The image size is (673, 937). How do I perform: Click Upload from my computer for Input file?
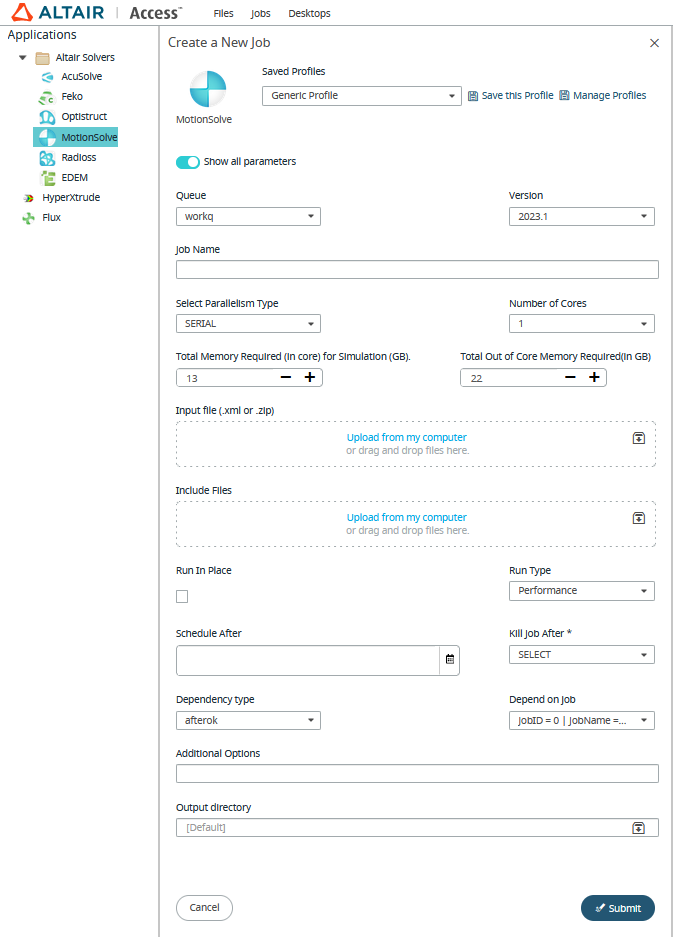(x=406, y=437)
